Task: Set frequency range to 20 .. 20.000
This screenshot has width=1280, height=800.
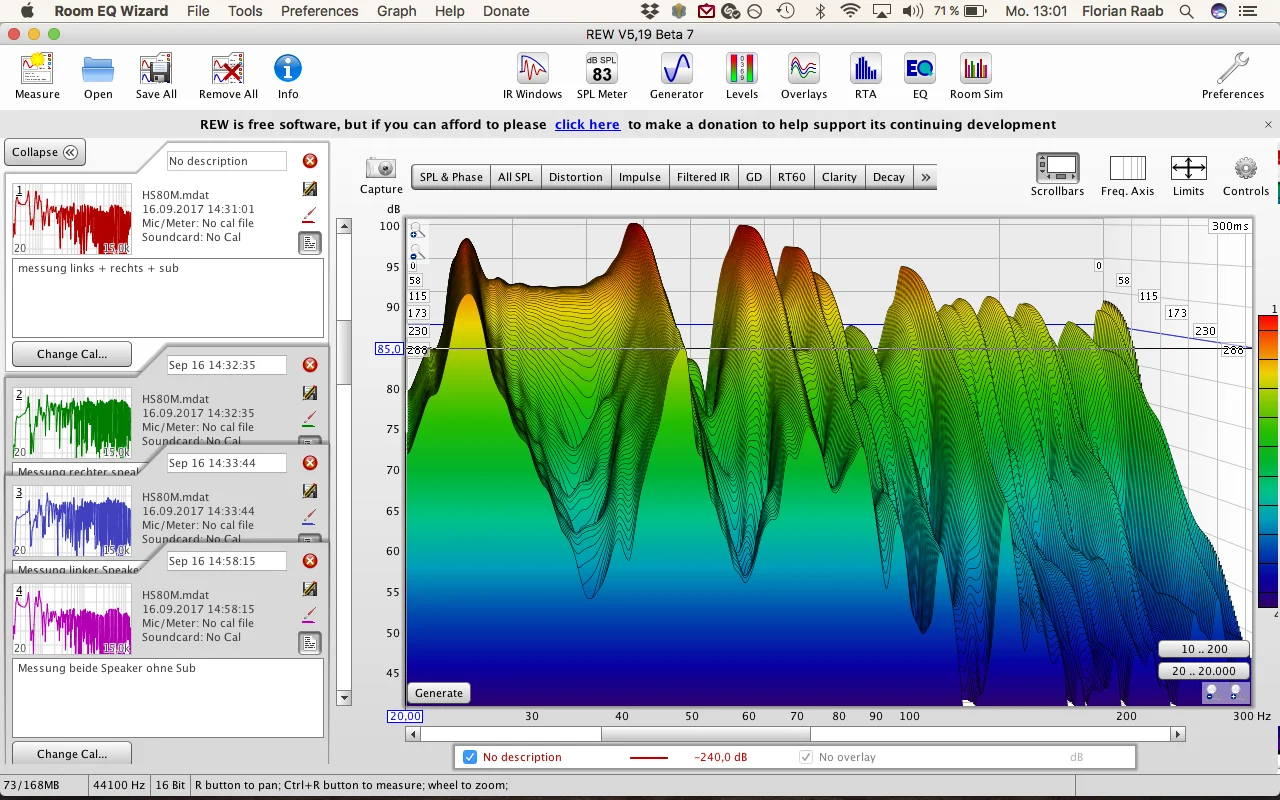Action: 1204,671
